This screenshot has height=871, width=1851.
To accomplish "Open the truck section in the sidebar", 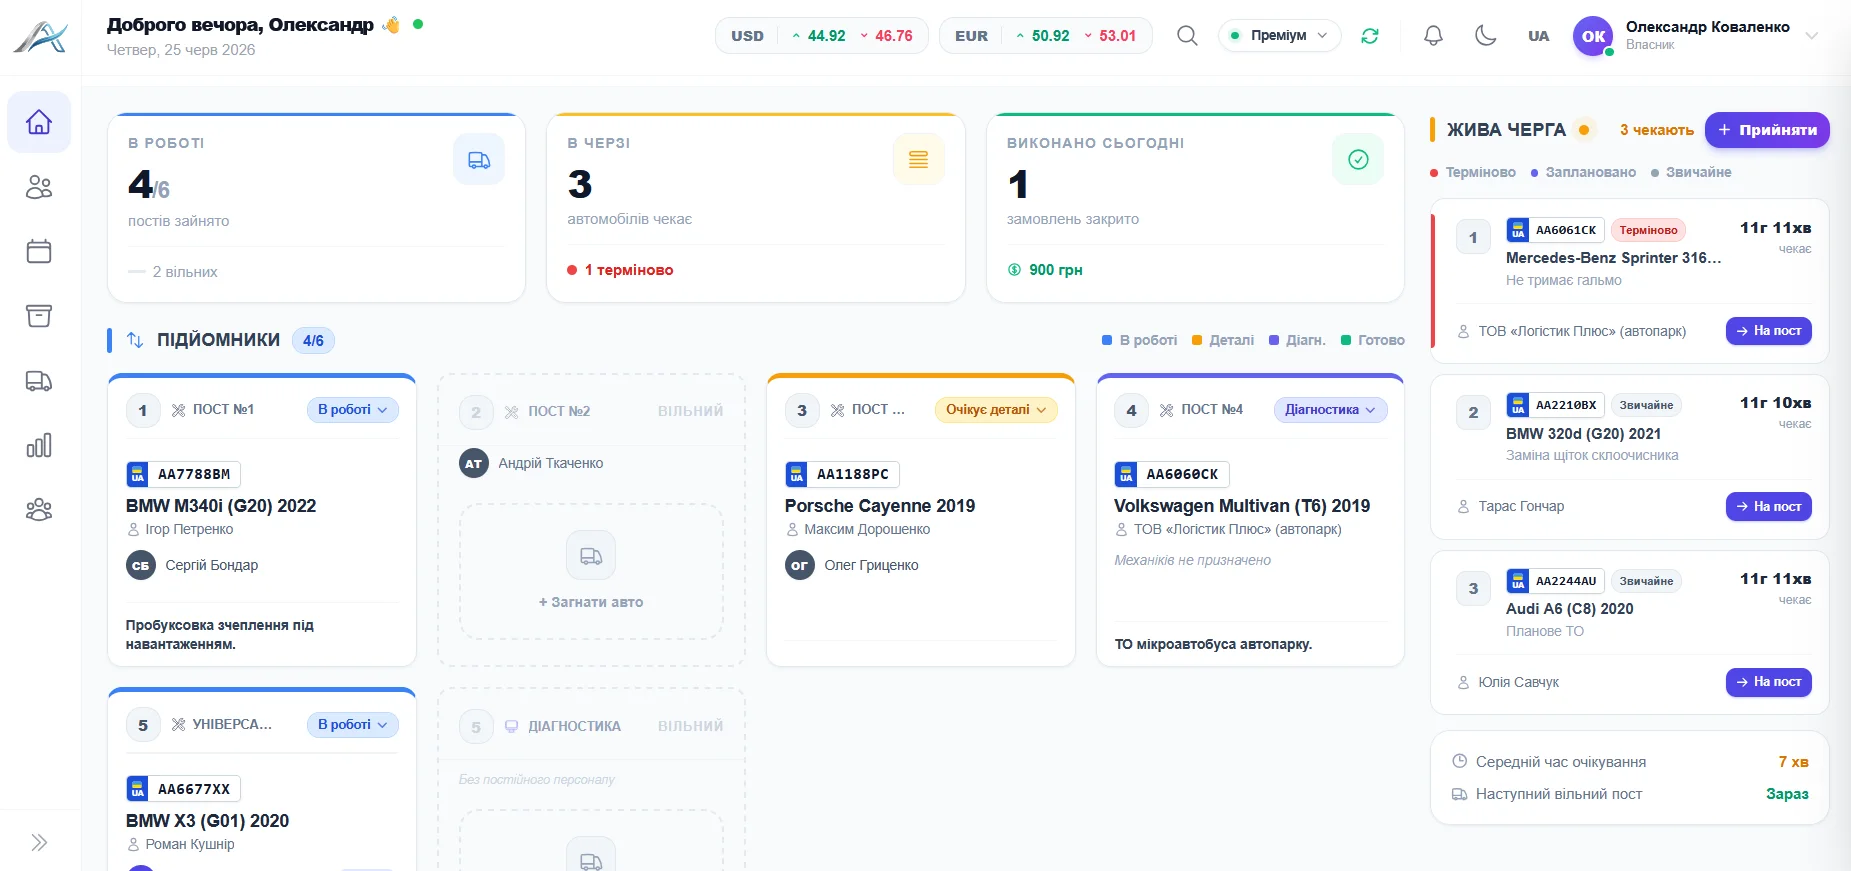I will point(39,381).
